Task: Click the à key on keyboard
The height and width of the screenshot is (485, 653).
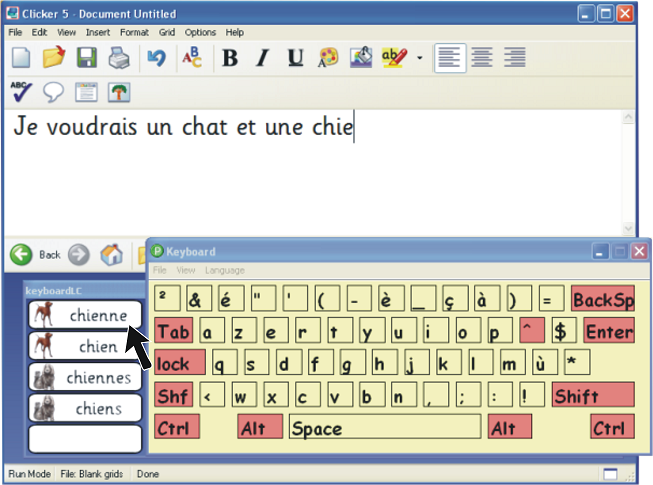Action: 488,298
